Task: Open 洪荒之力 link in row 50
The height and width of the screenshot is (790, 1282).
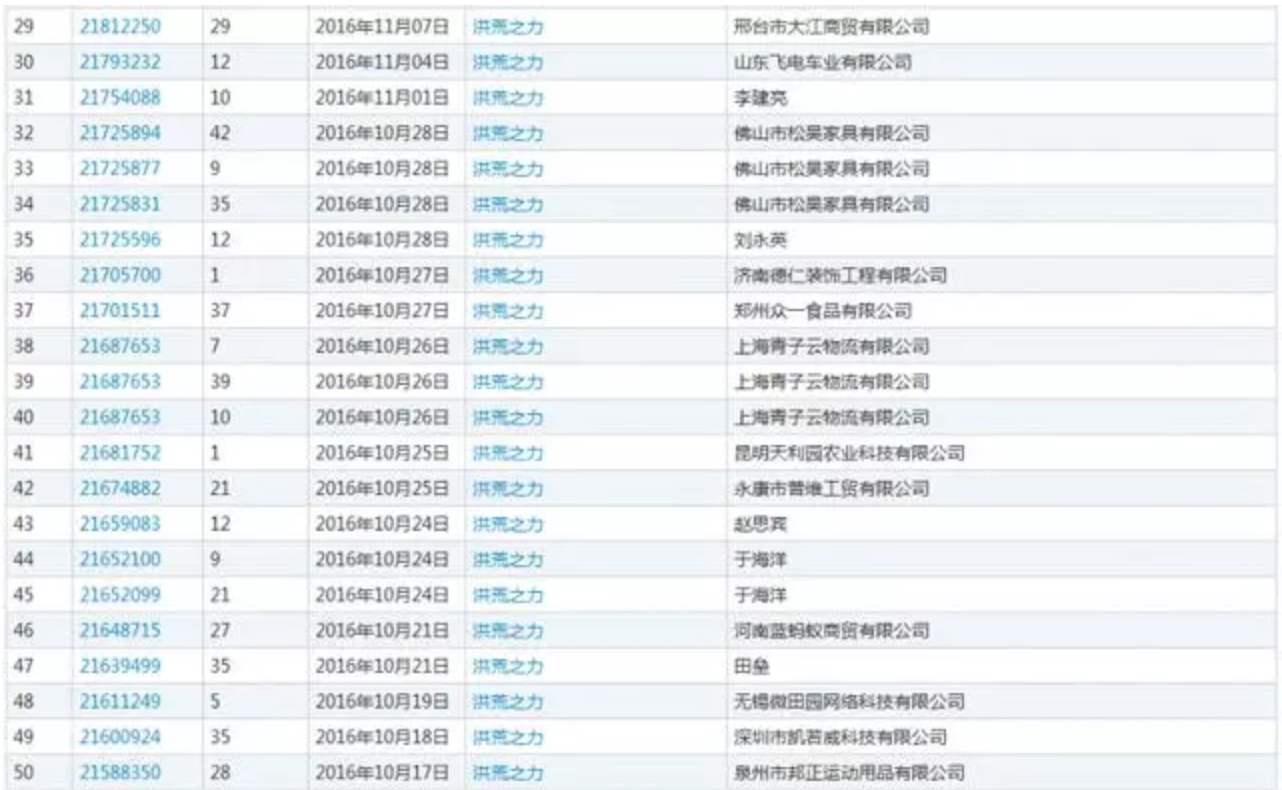Action: [507, 773]
